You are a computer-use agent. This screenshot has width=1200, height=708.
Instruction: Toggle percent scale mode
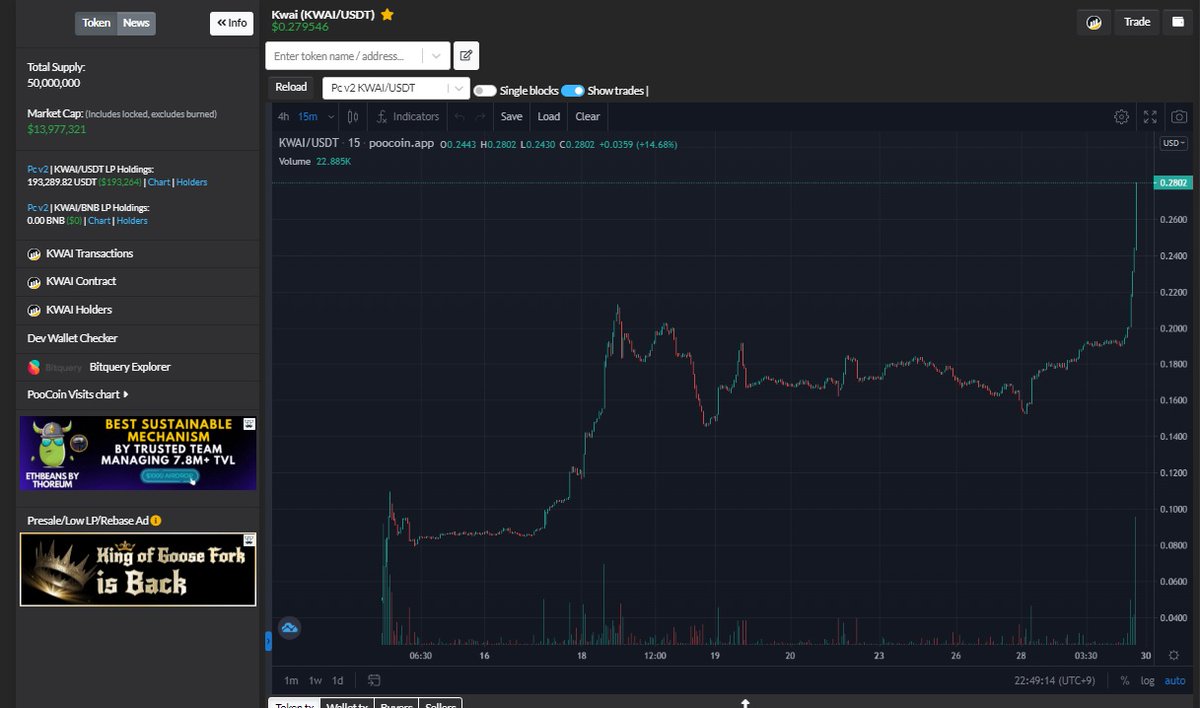(1125, 680)
